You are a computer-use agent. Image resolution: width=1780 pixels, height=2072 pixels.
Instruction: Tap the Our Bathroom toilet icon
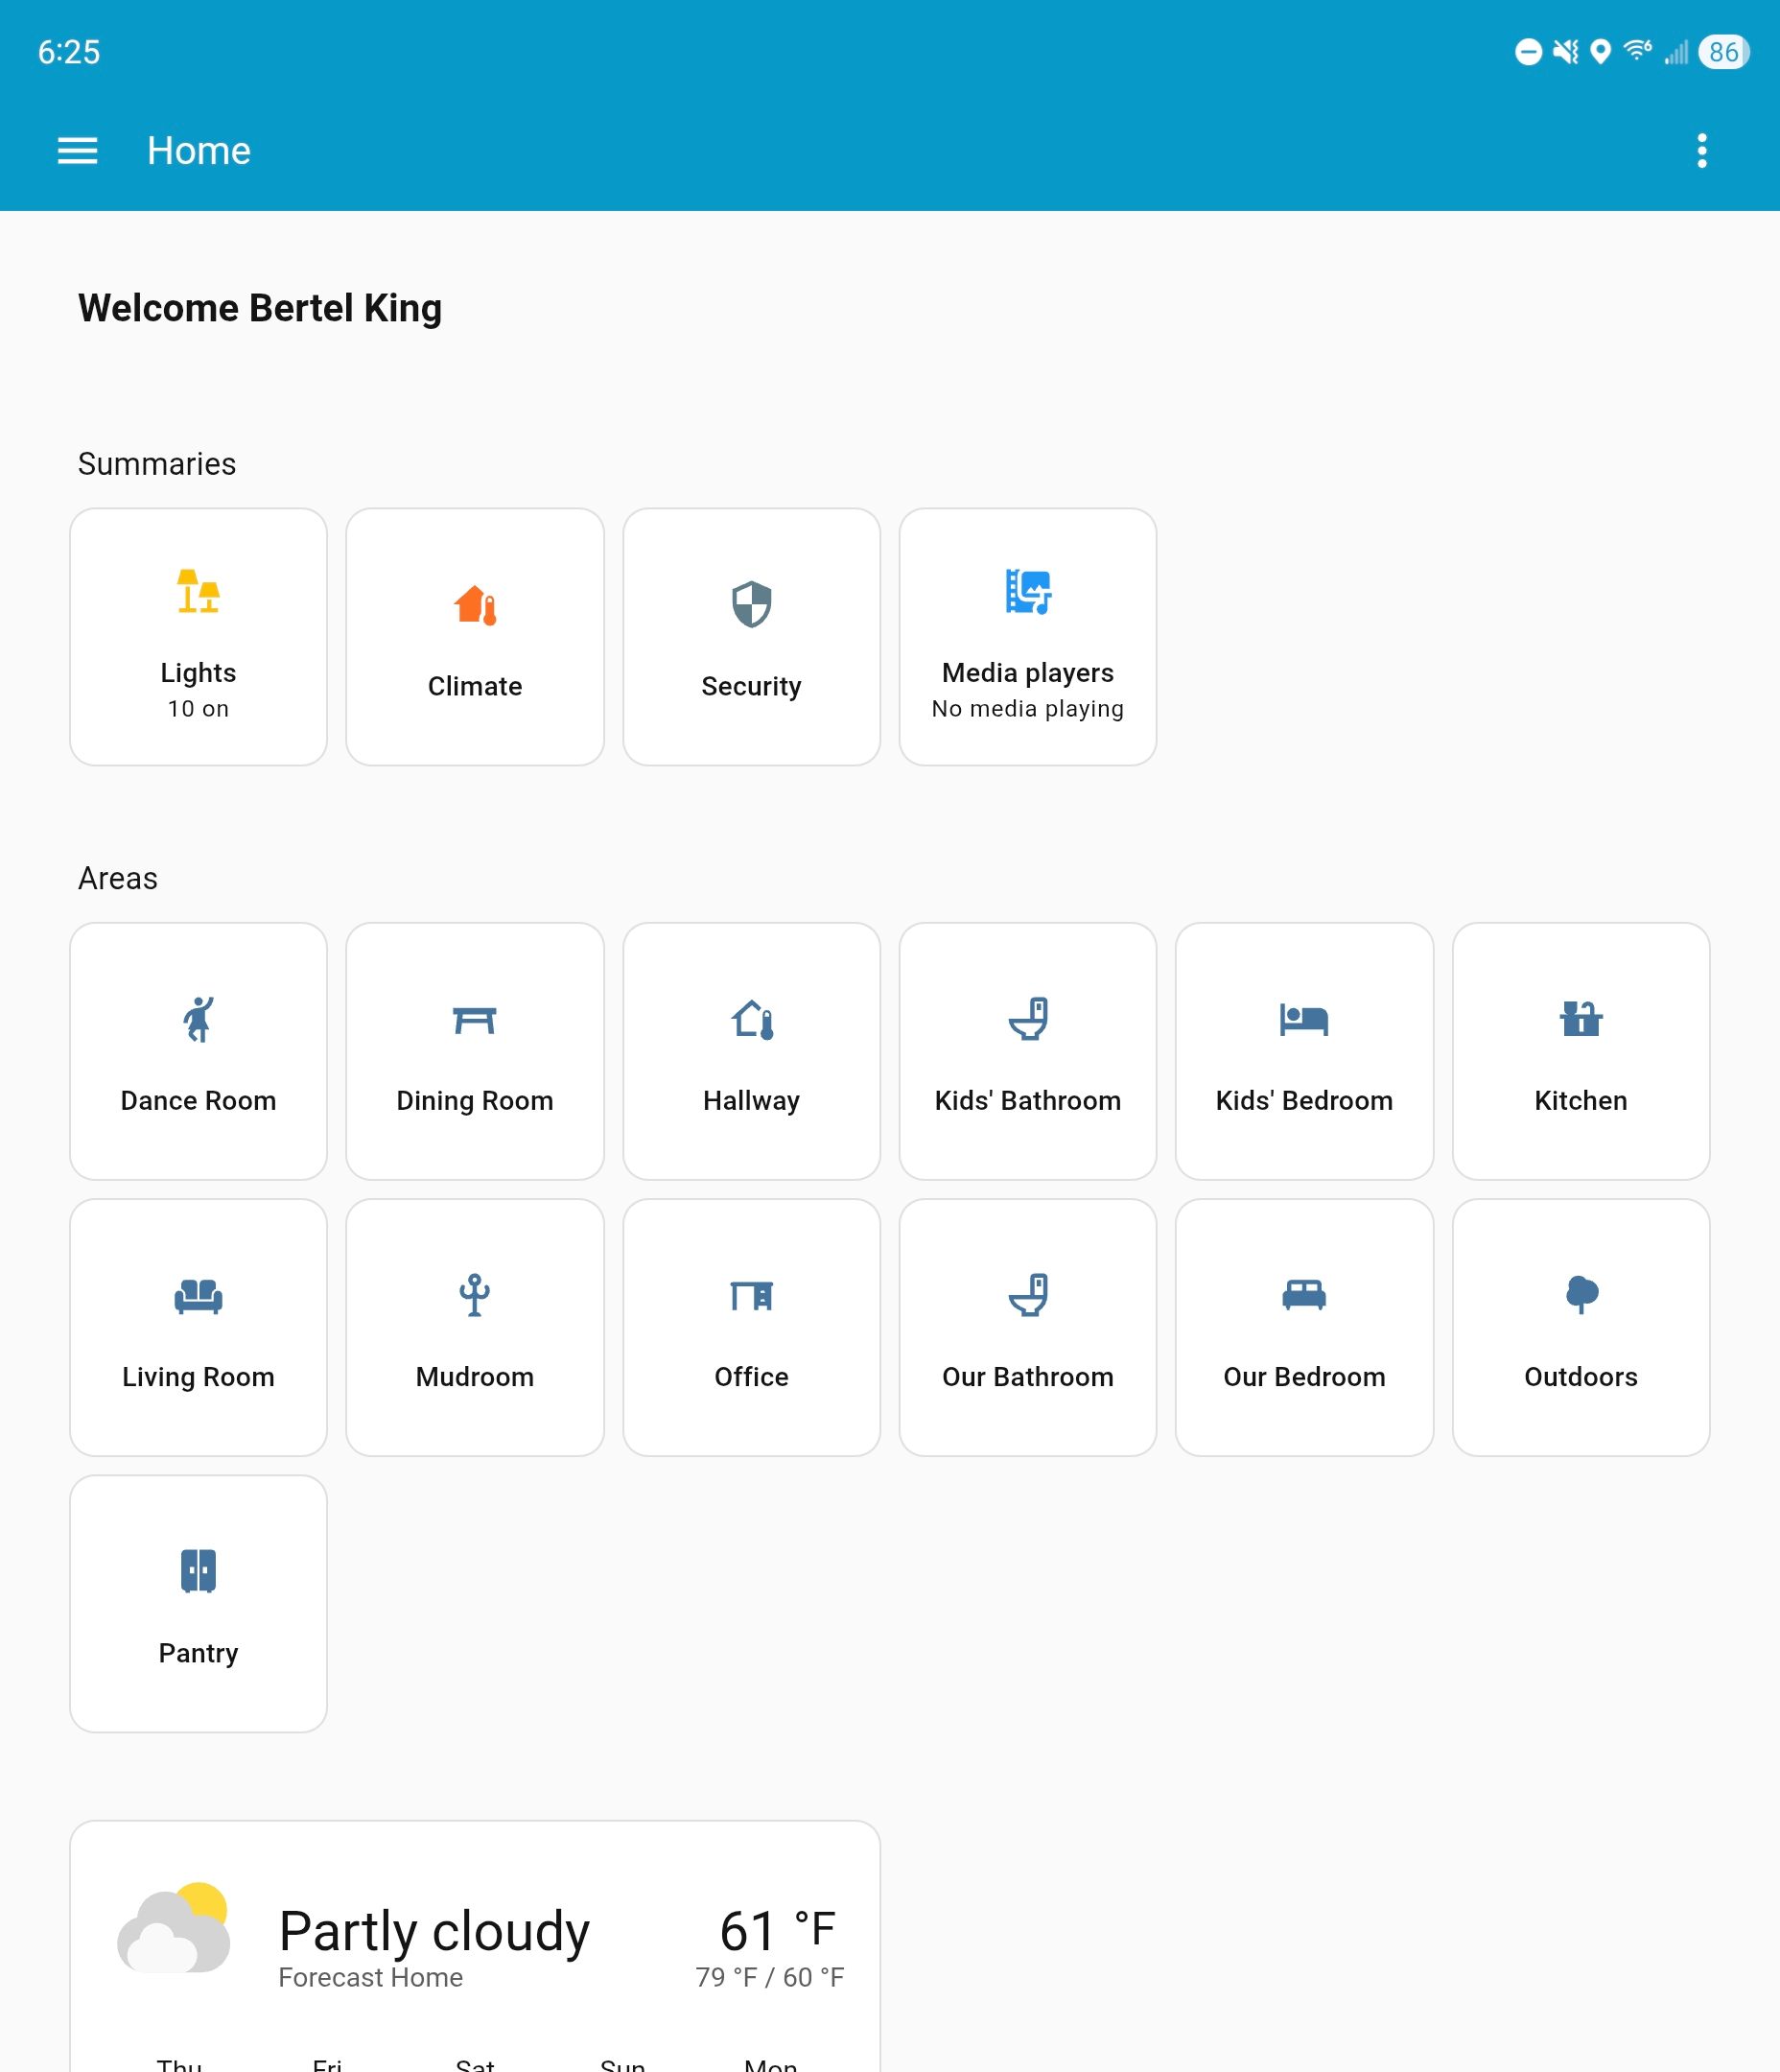(x=1028, y=1295)
